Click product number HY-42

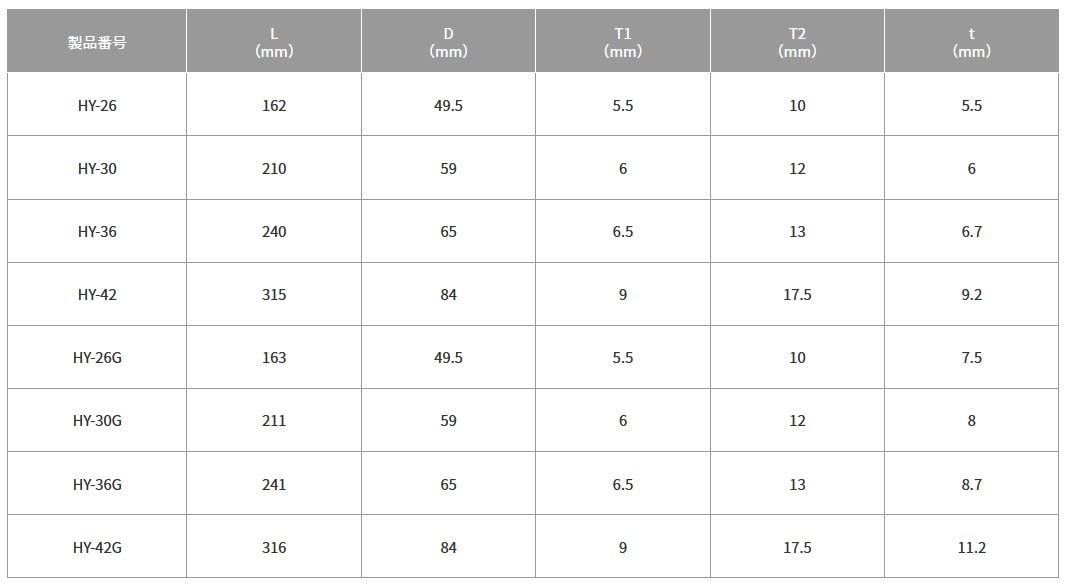(x=97, y=294)
